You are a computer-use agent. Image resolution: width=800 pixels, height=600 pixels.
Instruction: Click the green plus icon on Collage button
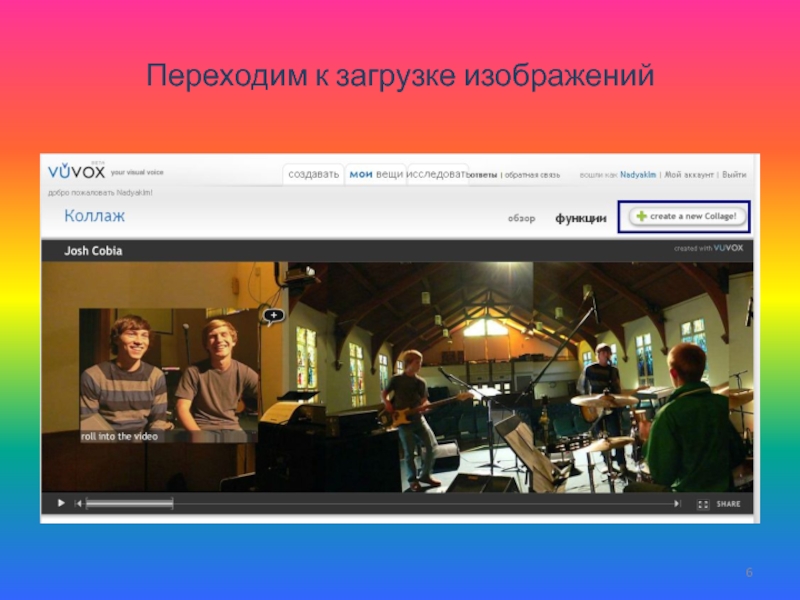click(641, 216)
